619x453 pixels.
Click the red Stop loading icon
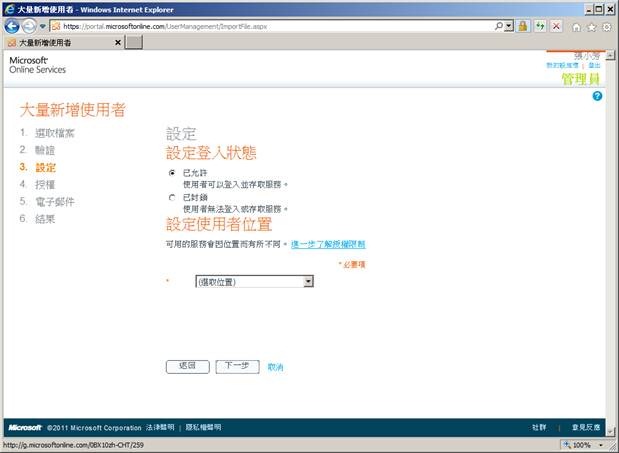(x=556, y=26)
